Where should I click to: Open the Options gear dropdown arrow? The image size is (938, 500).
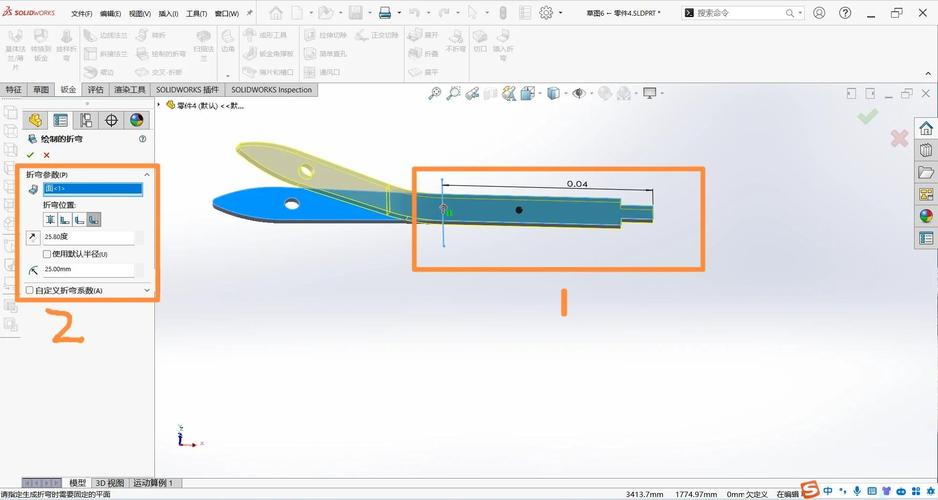point(561,13)
